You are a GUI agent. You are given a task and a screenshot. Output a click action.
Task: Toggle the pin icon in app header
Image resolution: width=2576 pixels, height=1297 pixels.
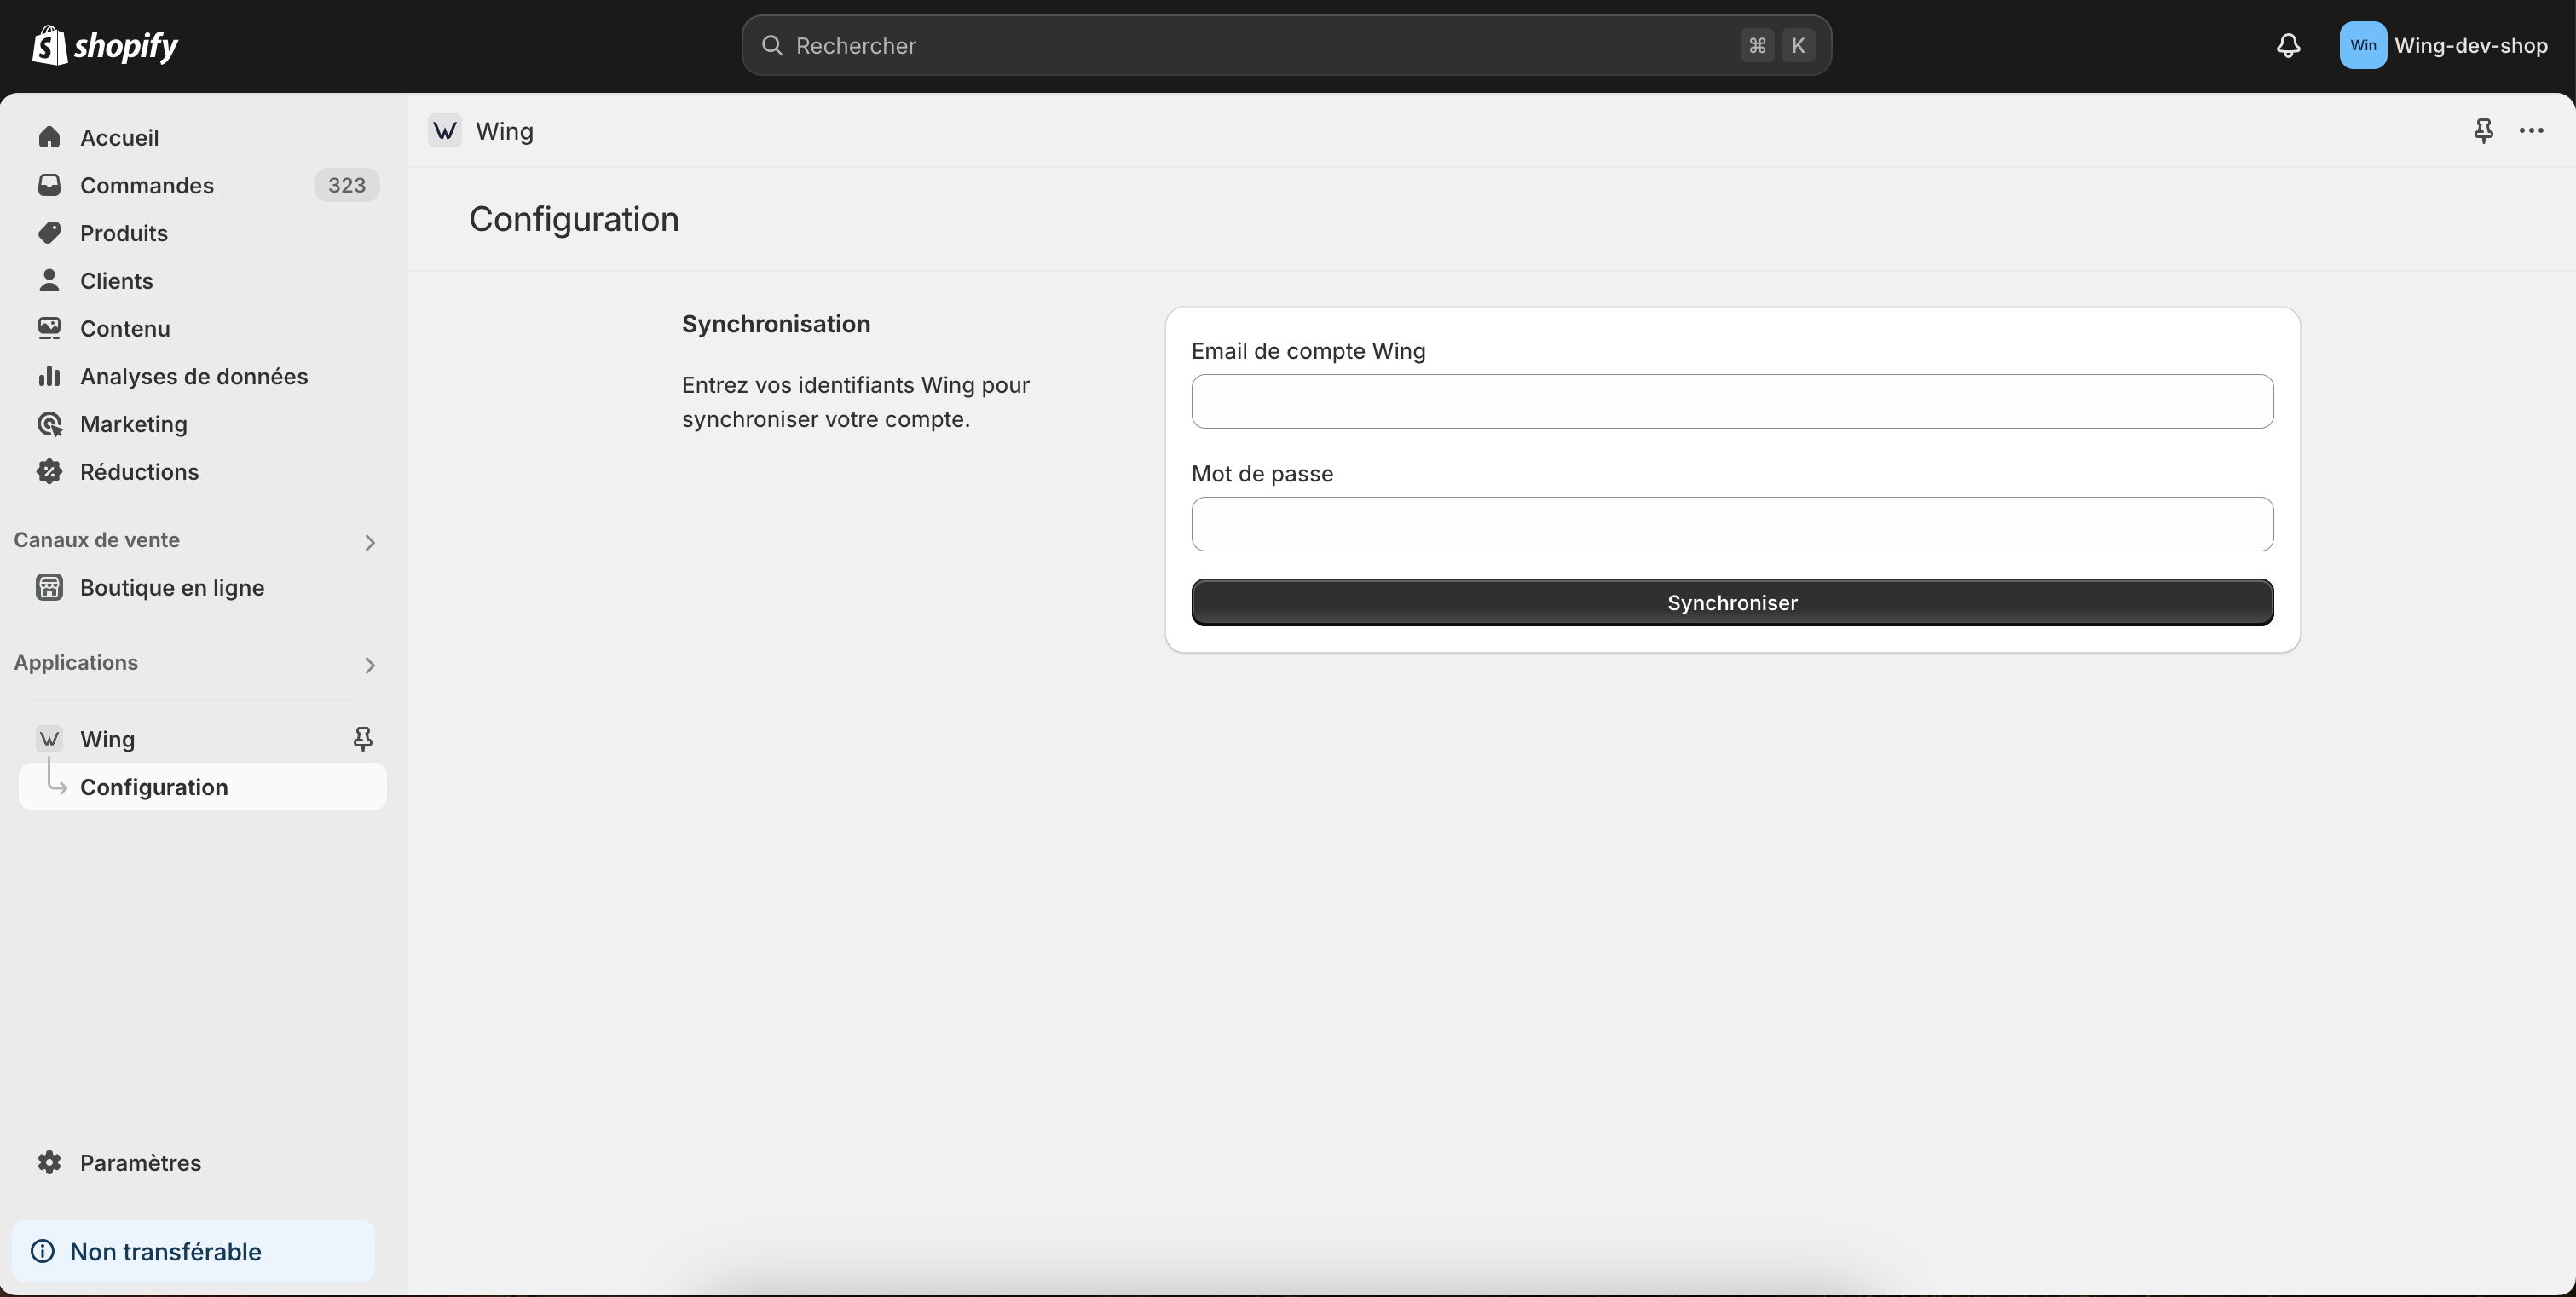tap(2483, 131)
